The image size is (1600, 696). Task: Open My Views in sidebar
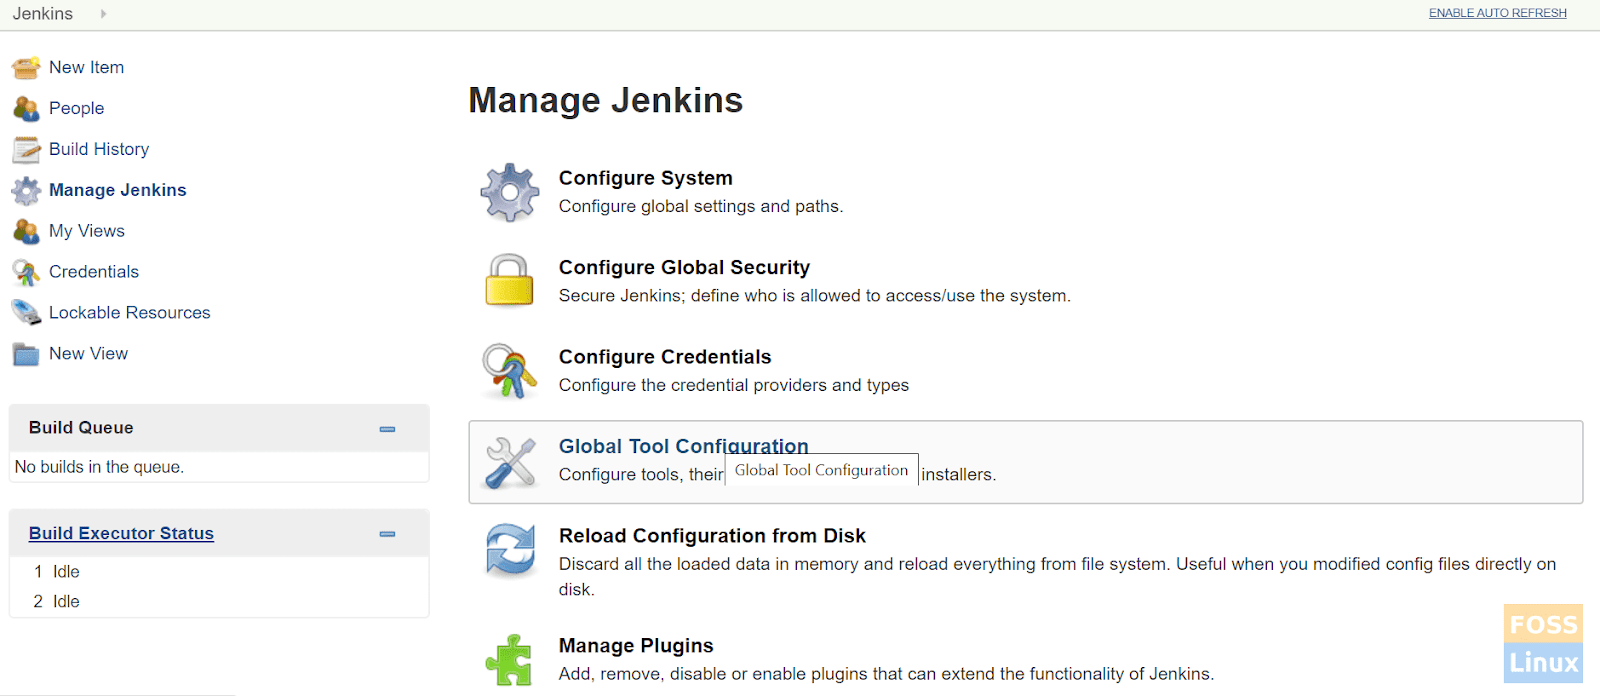tap(87, 232)
